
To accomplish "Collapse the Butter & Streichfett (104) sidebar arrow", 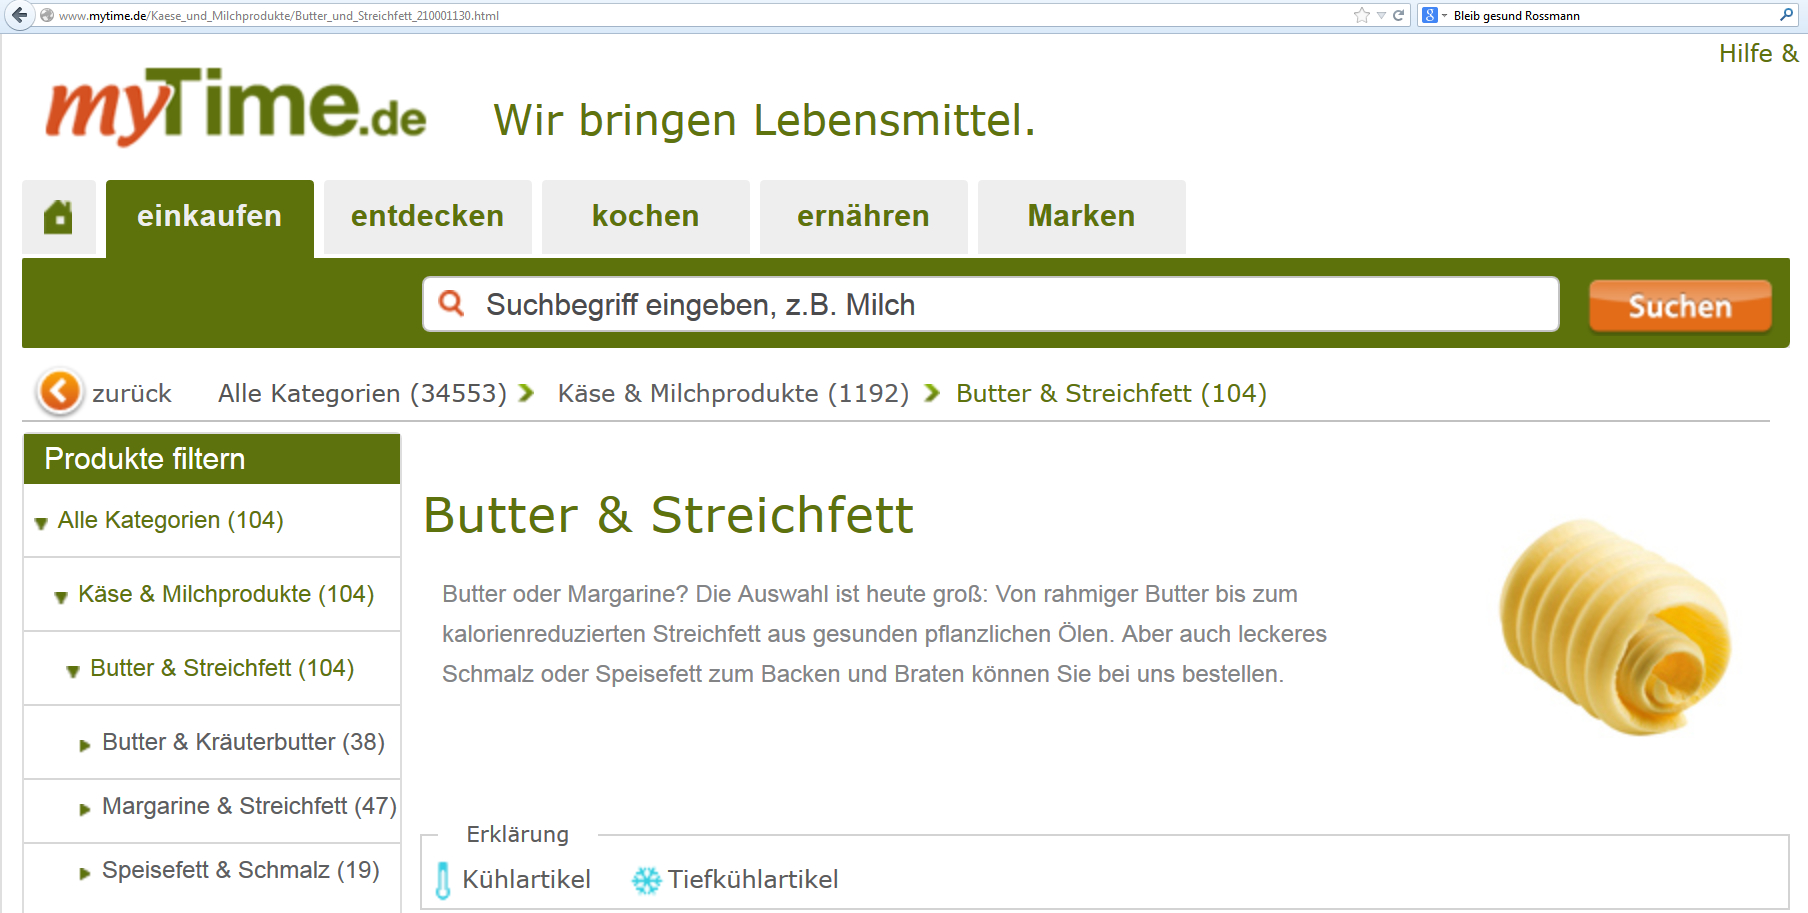I will (x=73, y=671).
